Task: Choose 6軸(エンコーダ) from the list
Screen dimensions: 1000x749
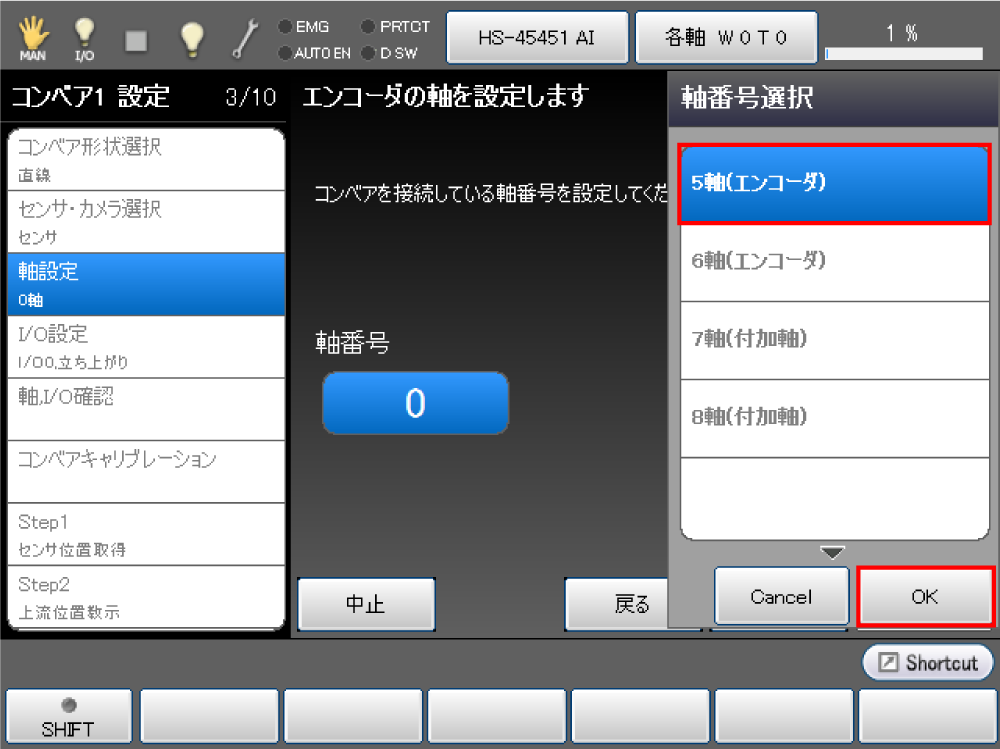Action: (x=835, y=261)
